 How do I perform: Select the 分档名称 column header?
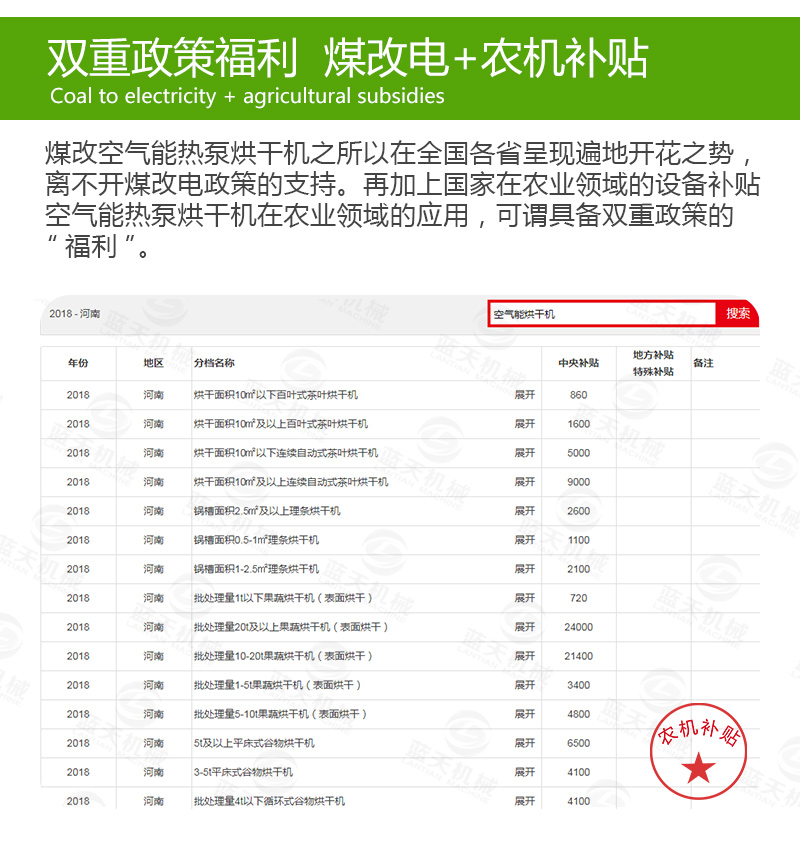[214, 363]
